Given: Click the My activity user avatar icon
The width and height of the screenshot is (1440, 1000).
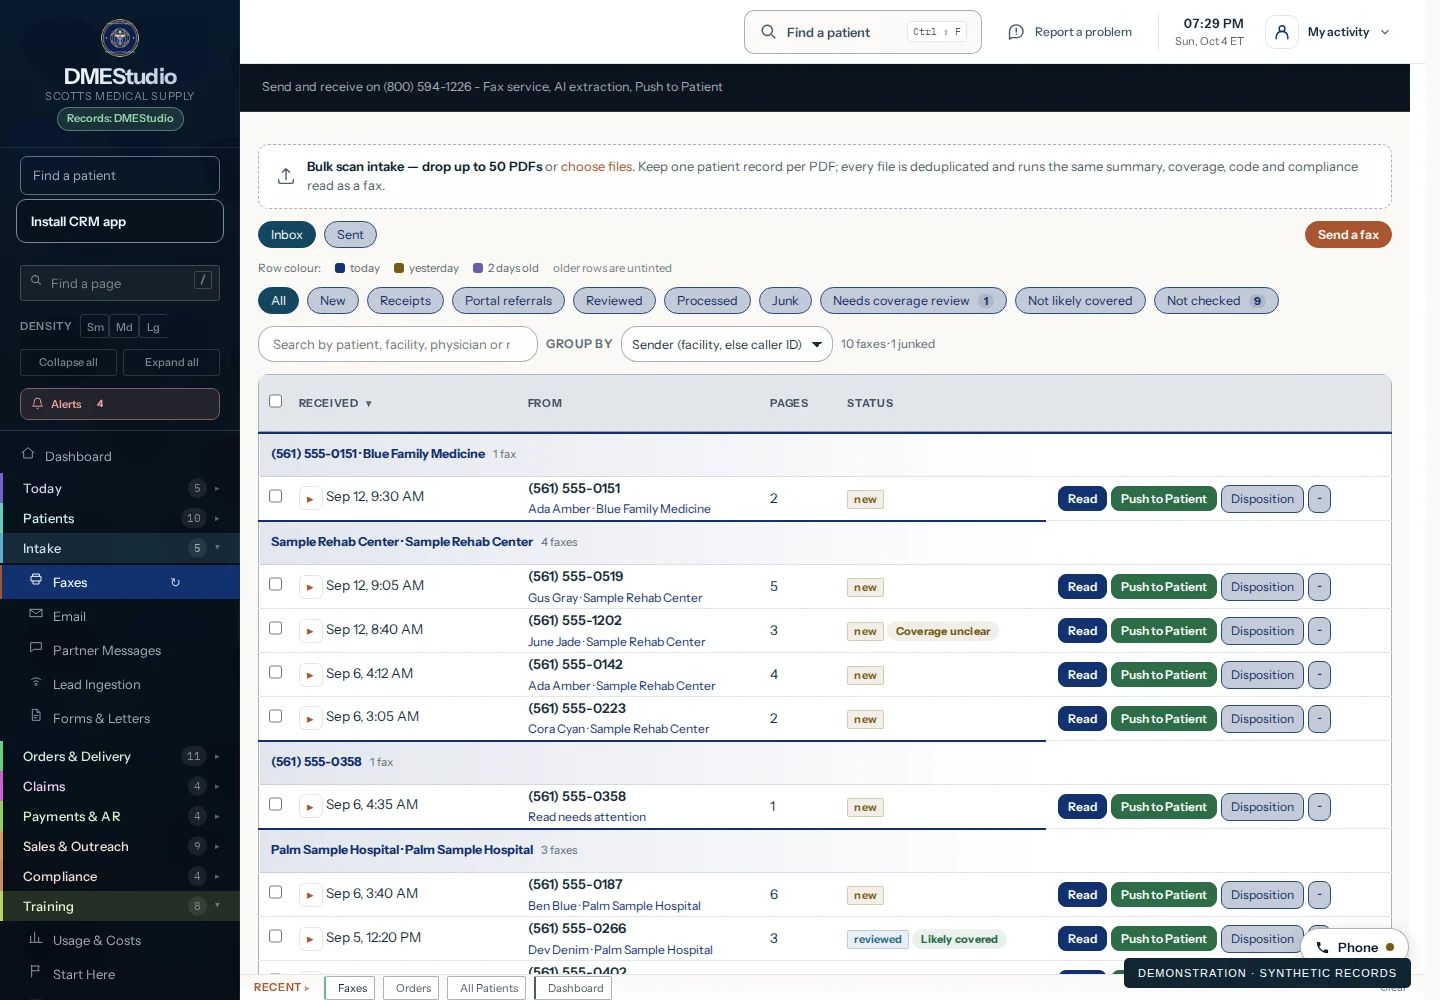Looking at the screenshot, I should [x=1282, y=32].
